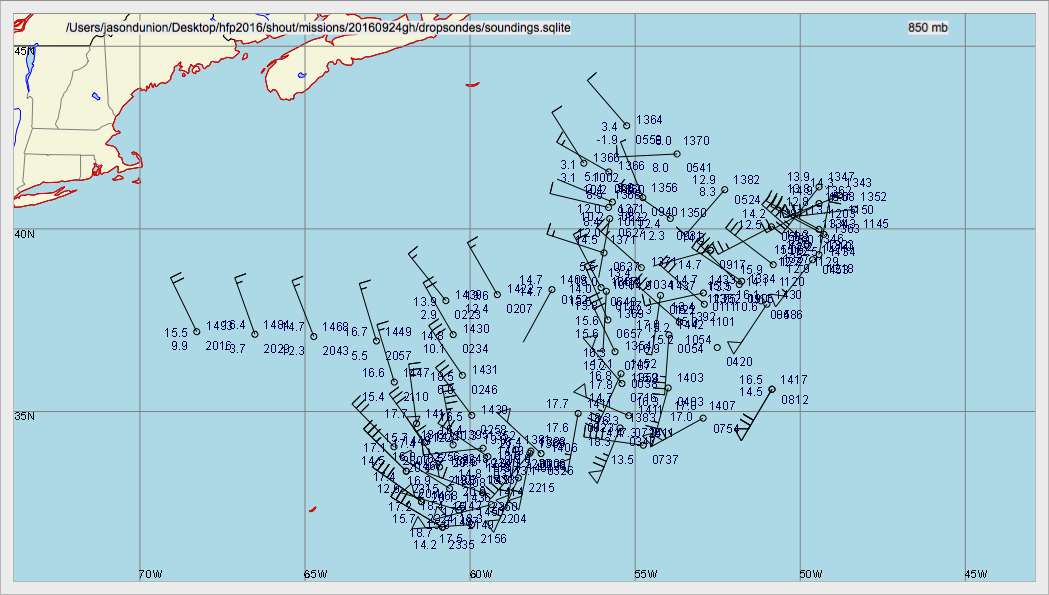Click the '0541' time label

[x=699, y=167]
